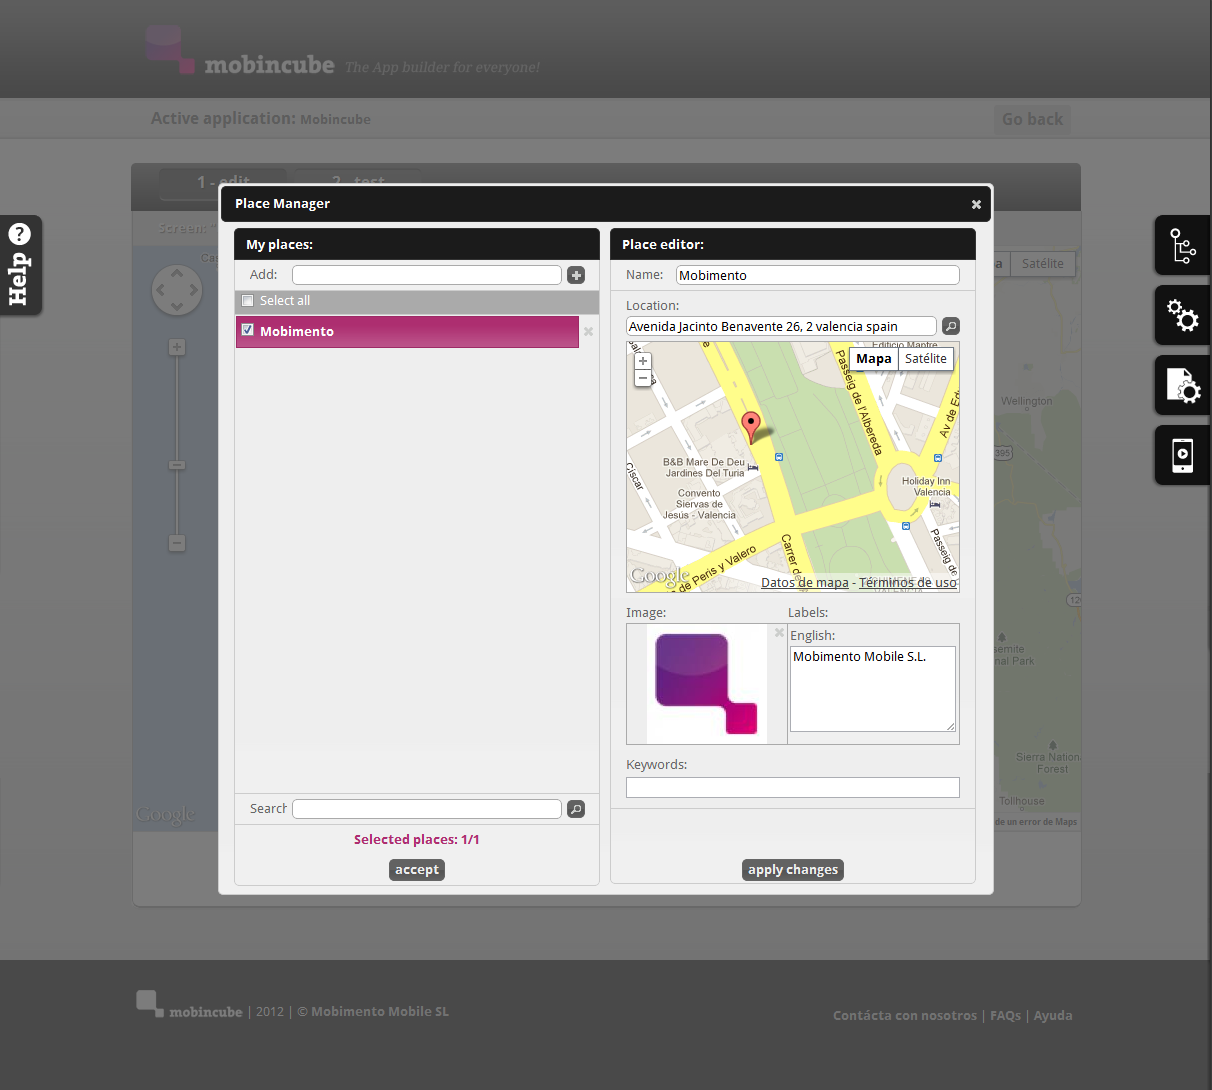
Task: Uncheck the Mobimento place checkbox
Action: (248, 330)
